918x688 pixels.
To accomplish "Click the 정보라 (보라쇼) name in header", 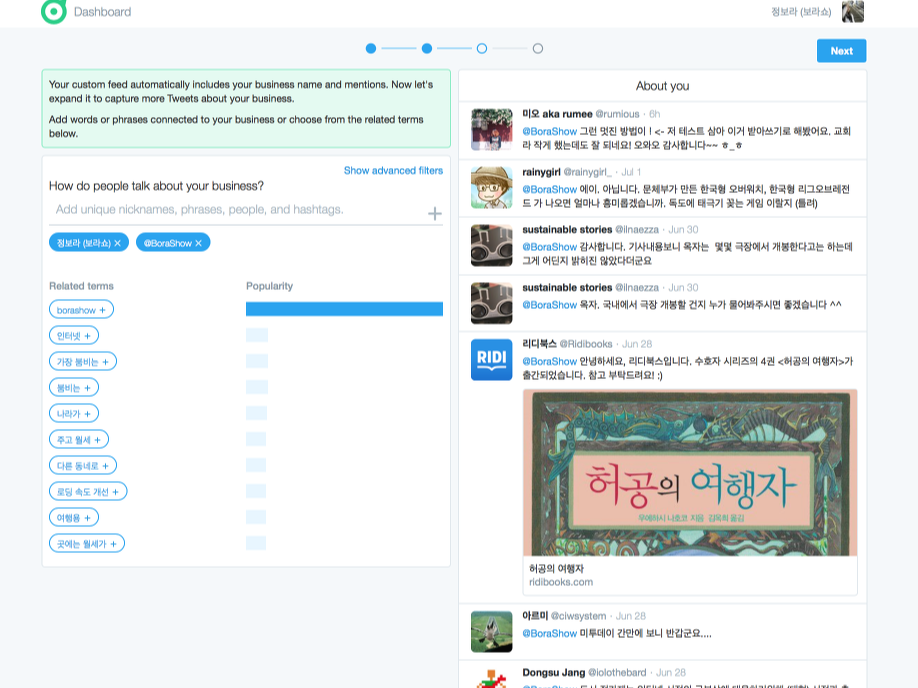I will (x=801, y=12).
